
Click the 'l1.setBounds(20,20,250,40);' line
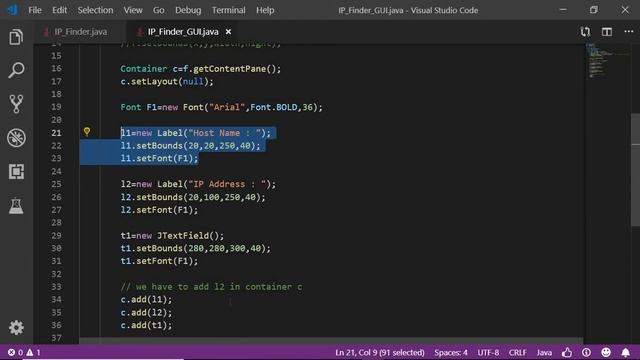pos(190,146)
